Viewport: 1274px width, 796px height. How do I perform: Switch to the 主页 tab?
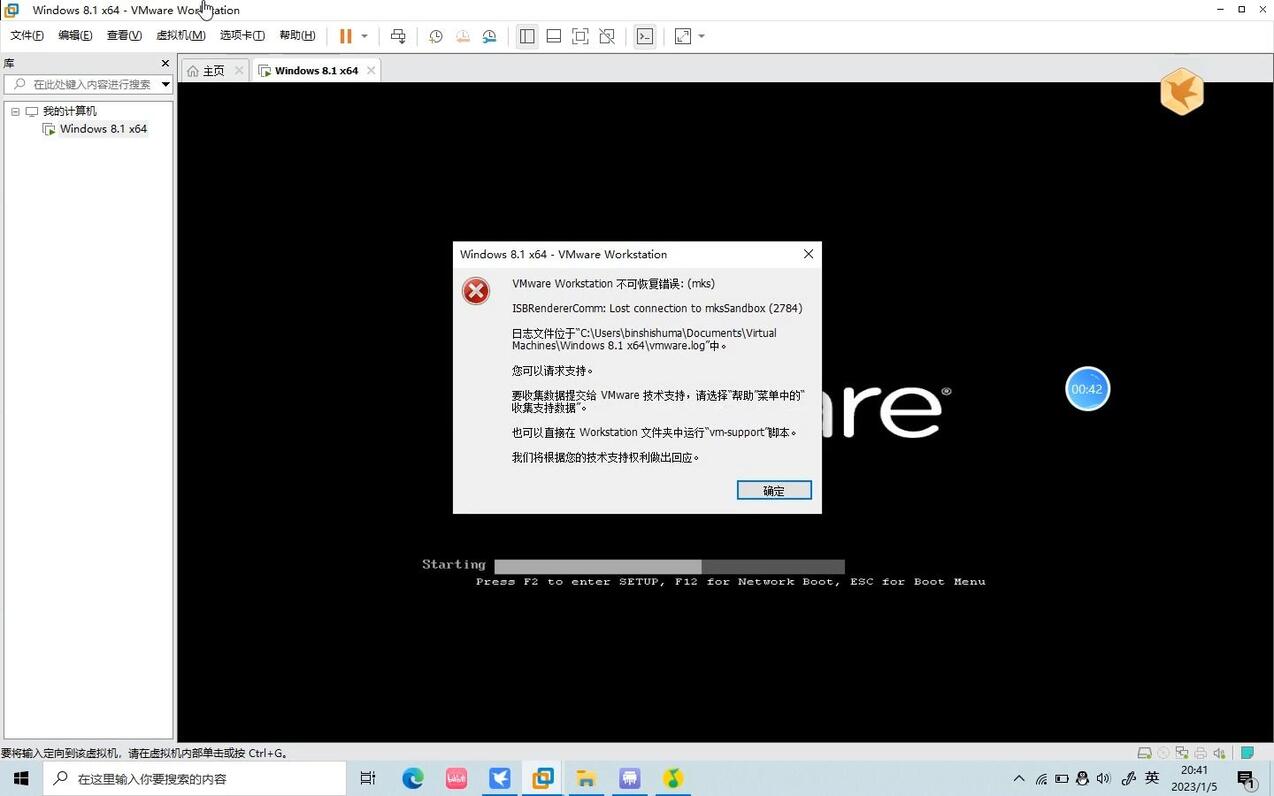pyautogui.click(x=214, y=71)
